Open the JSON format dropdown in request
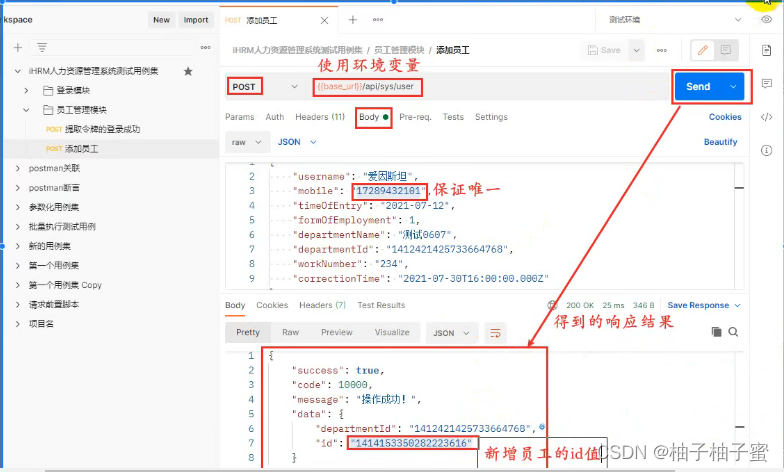This screenshot has height=472, width=784. coord(297,142)
